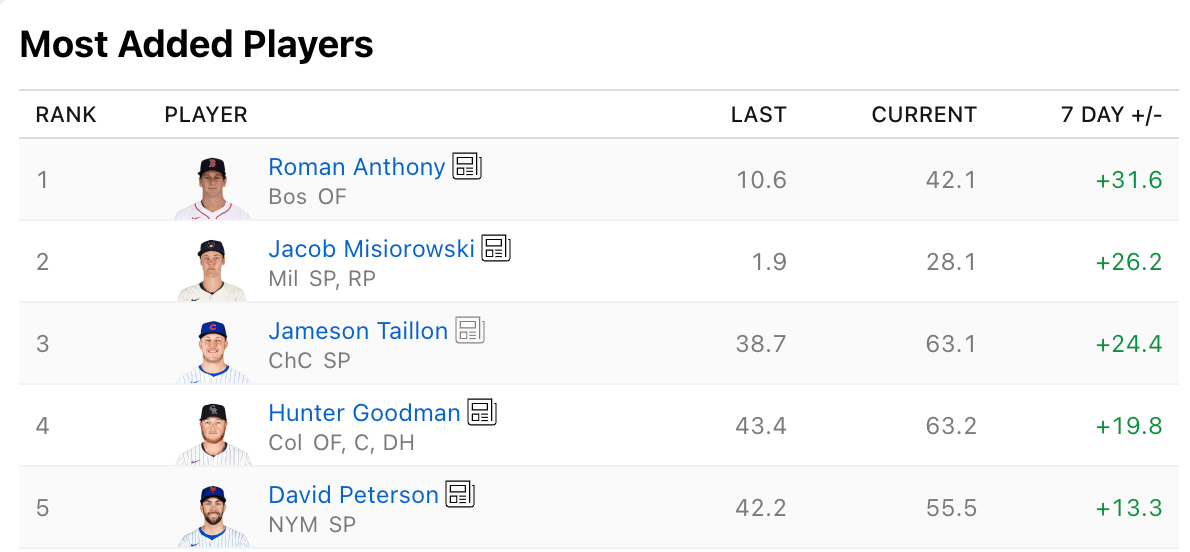Screen dimensions: 1190x552
Task: Open Jacob Misiorowski's player page link
Action: (371, 249)
